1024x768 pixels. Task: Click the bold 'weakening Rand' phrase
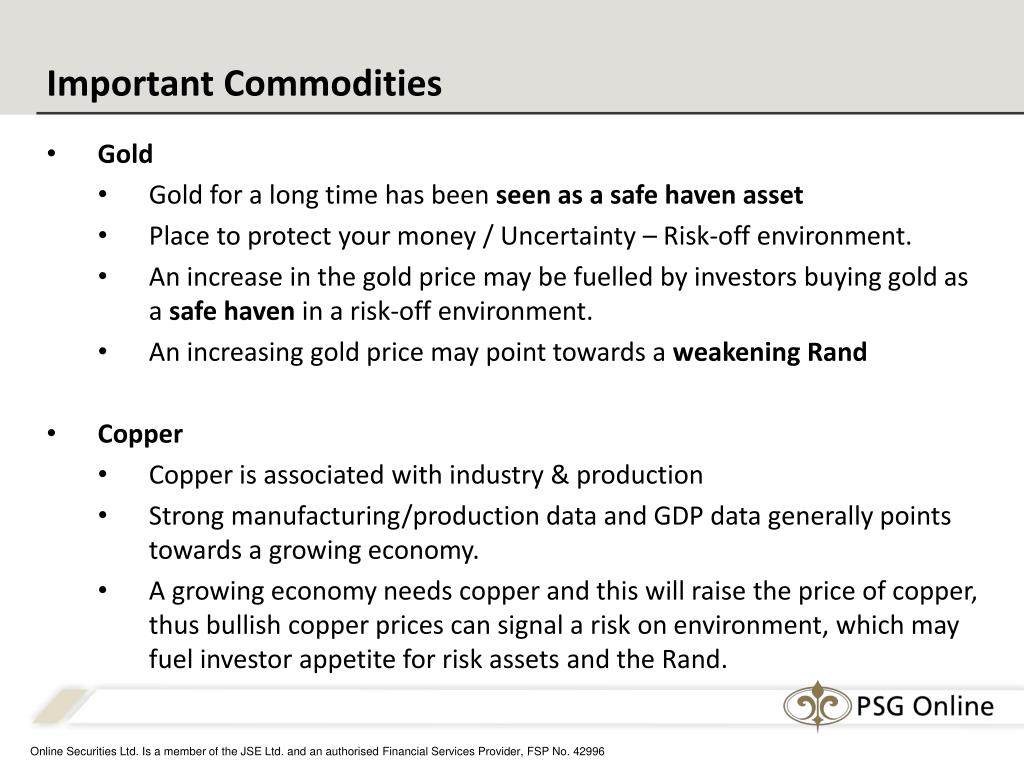click(x=769, y=353)
